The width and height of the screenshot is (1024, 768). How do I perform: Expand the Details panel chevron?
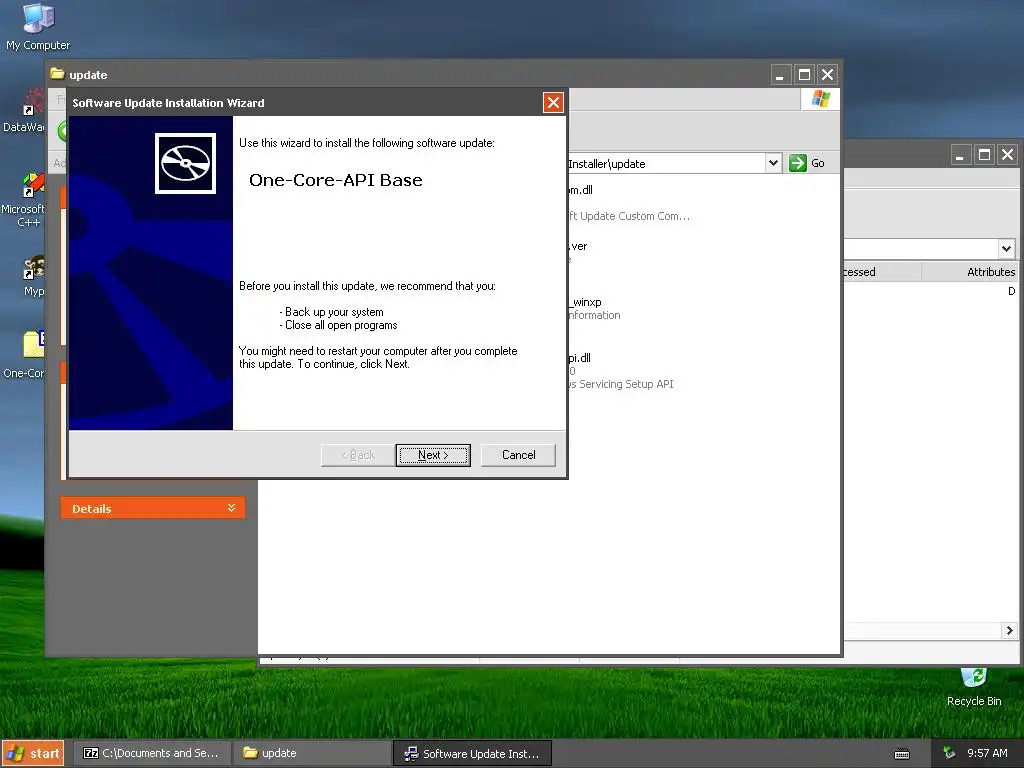tap(231, 508)
